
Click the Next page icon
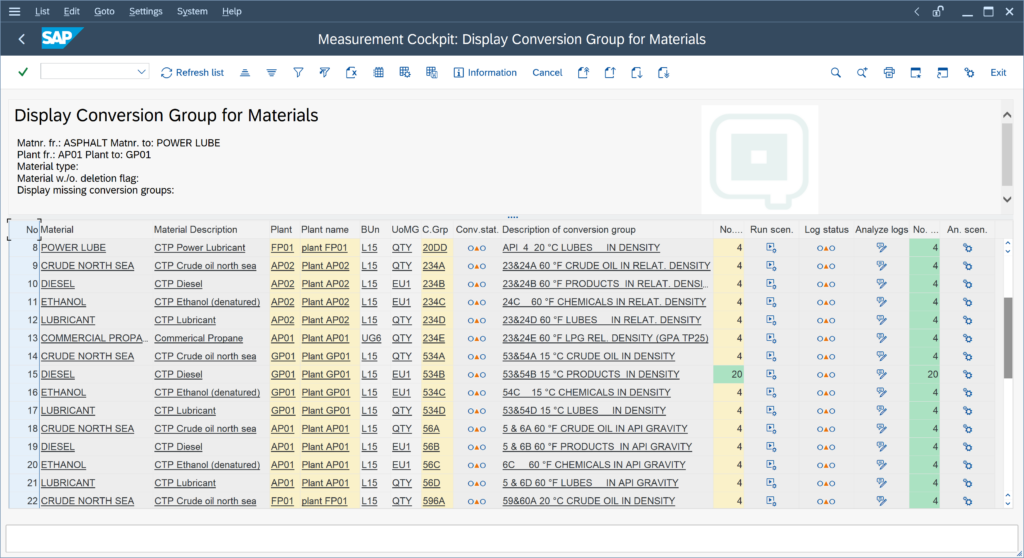click(637, 73)
